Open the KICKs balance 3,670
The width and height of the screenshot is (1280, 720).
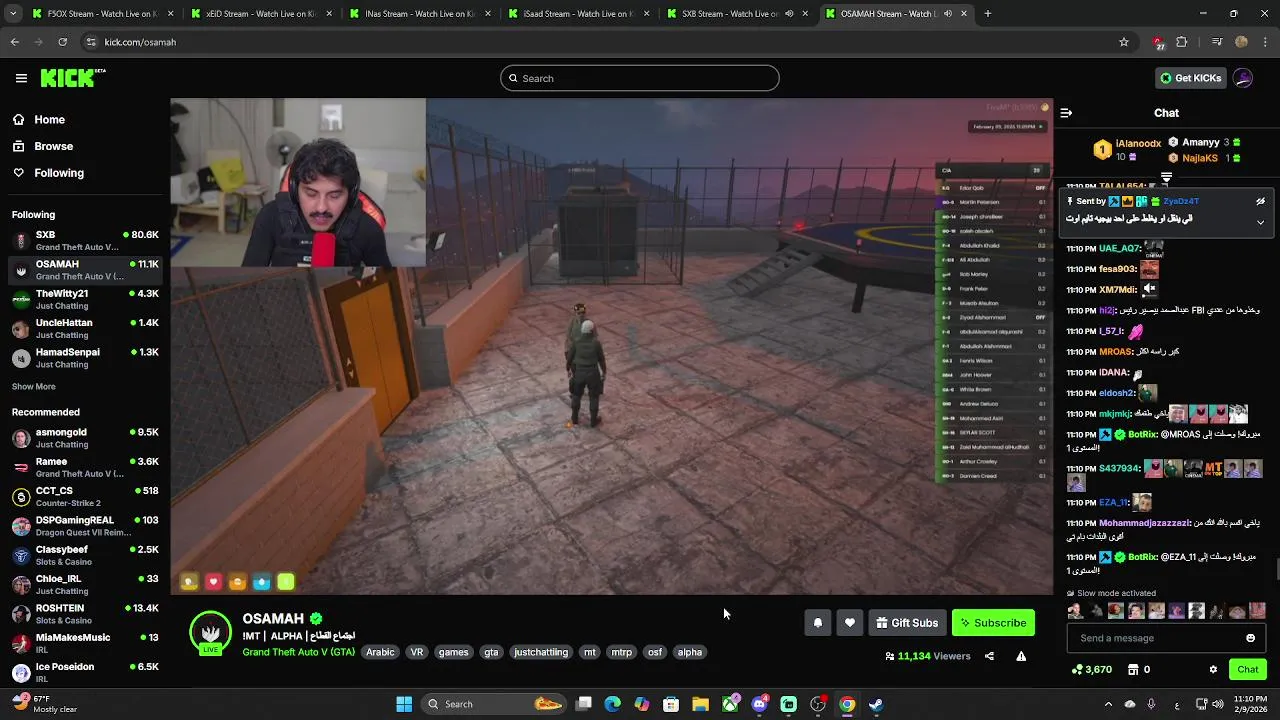point(1091,669)
